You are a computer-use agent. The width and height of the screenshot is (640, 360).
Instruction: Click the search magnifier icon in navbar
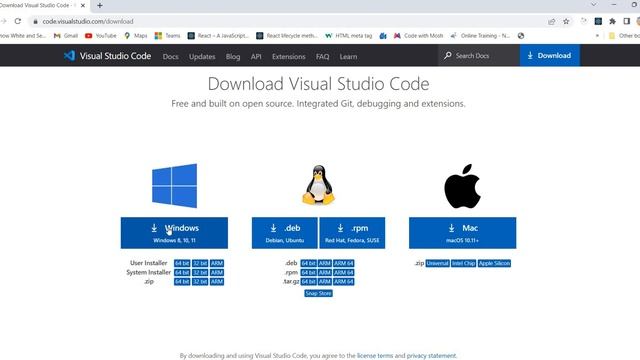pos(448,55)
